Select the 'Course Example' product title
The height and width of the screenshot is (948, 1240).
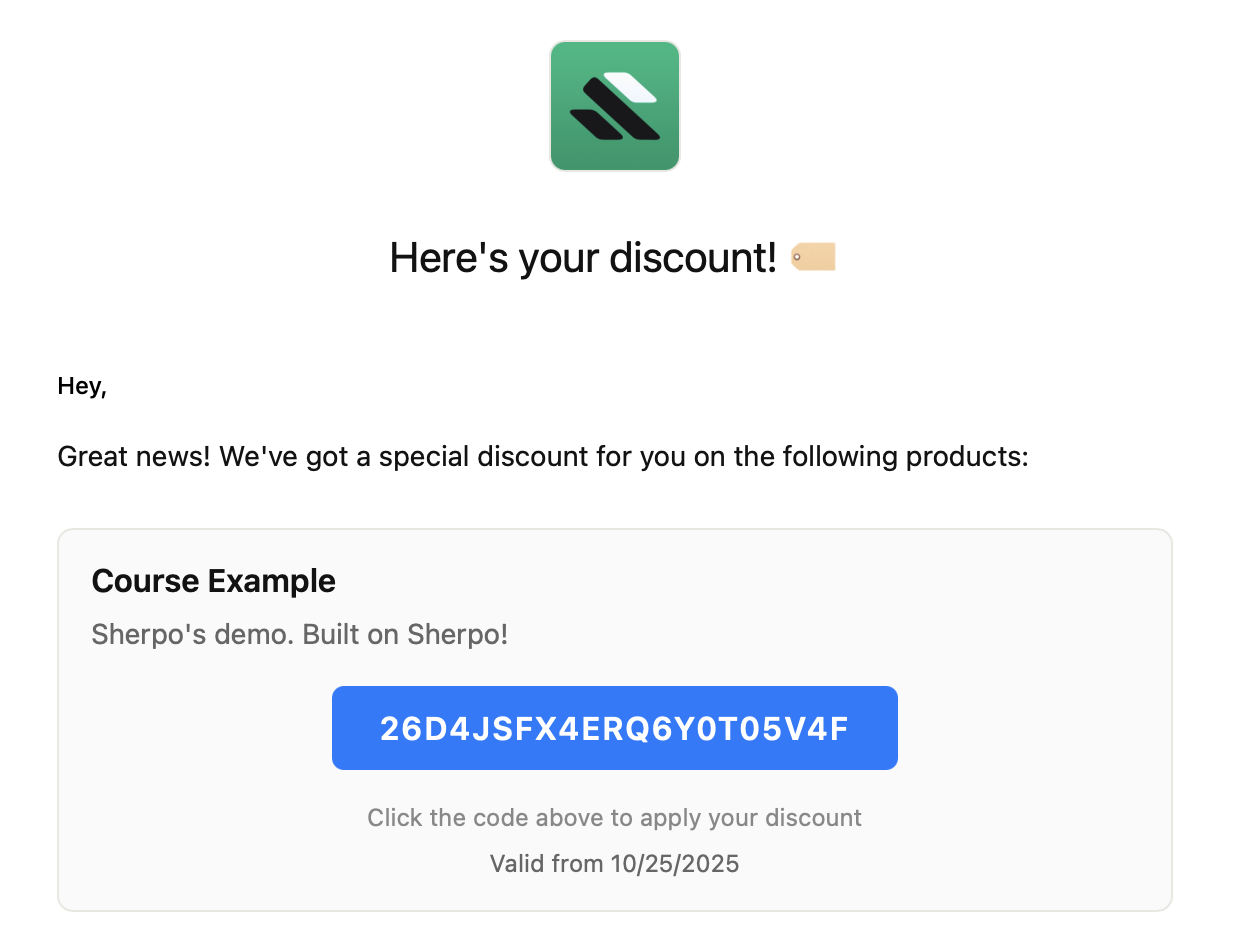click(x=213, y=580)
